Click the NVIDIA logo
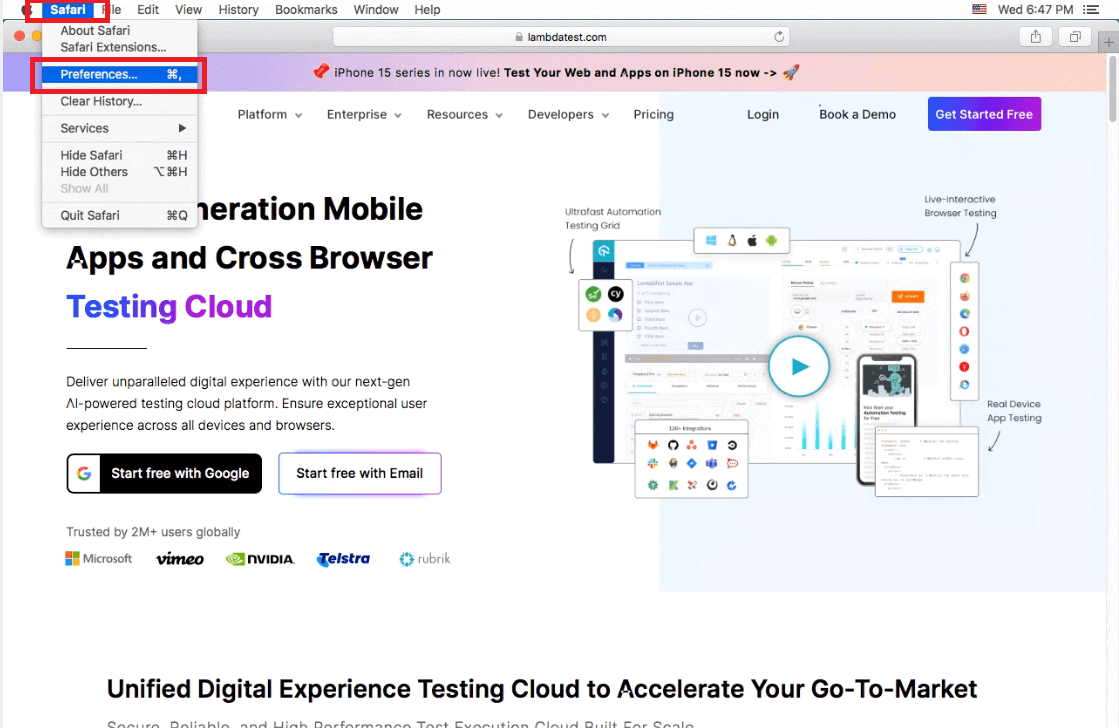Image resolution: width=1119 pixels, height=728 pixels. [260, 559]
